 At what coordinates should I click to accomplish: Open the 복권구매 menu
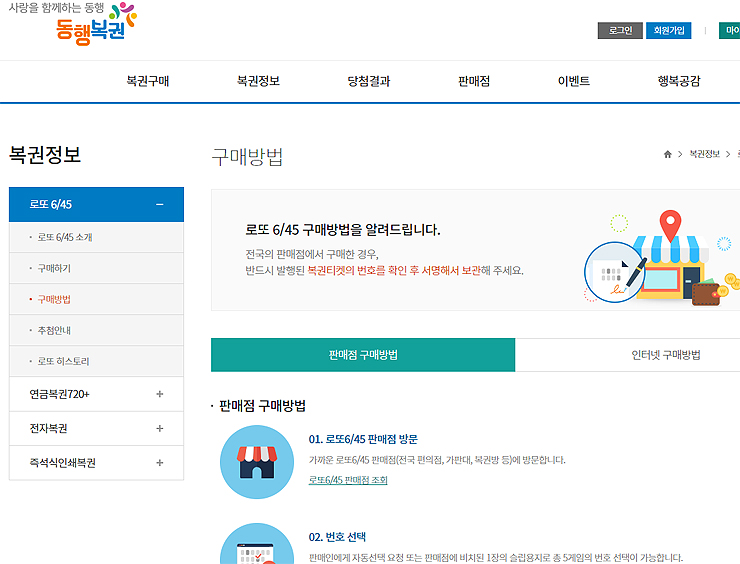[148, 81]
